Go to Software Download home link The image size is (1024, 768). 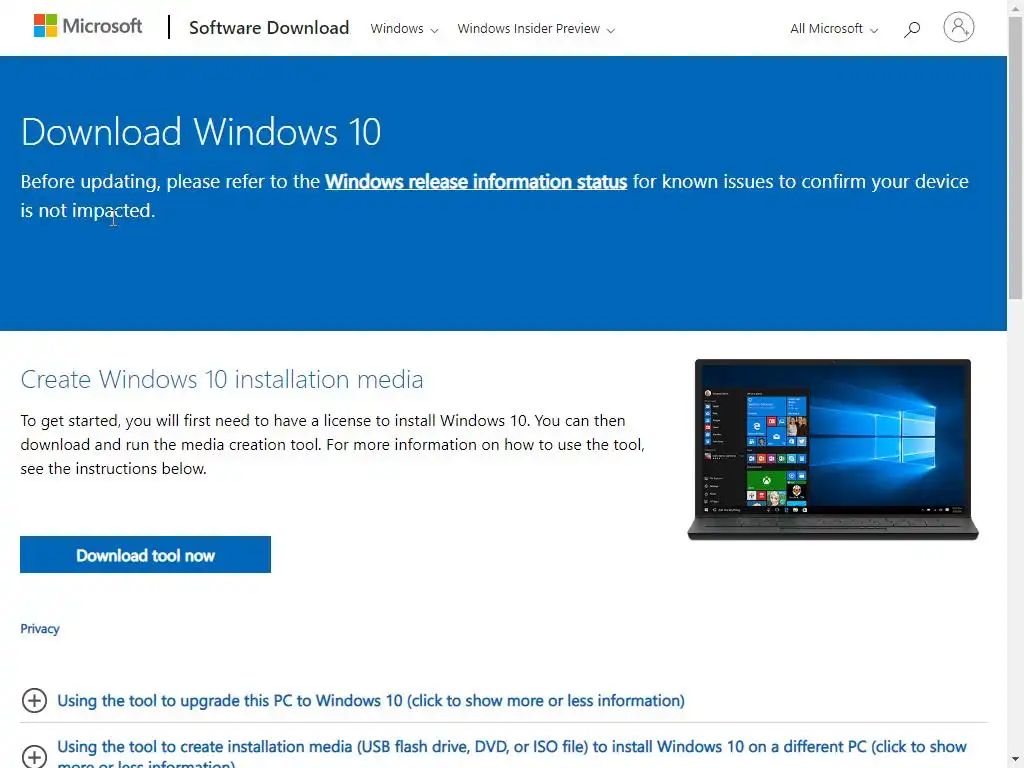(x=269, y=27)
